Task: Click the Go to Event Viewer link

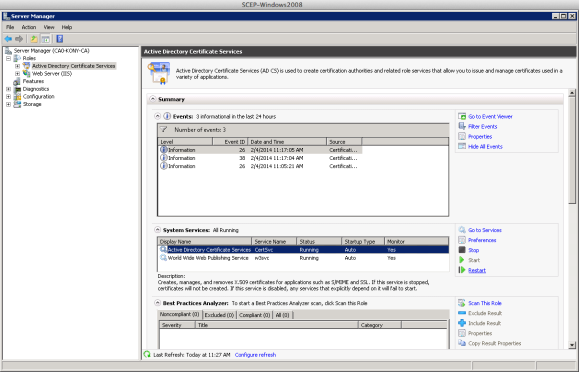Action: point(490,116)
